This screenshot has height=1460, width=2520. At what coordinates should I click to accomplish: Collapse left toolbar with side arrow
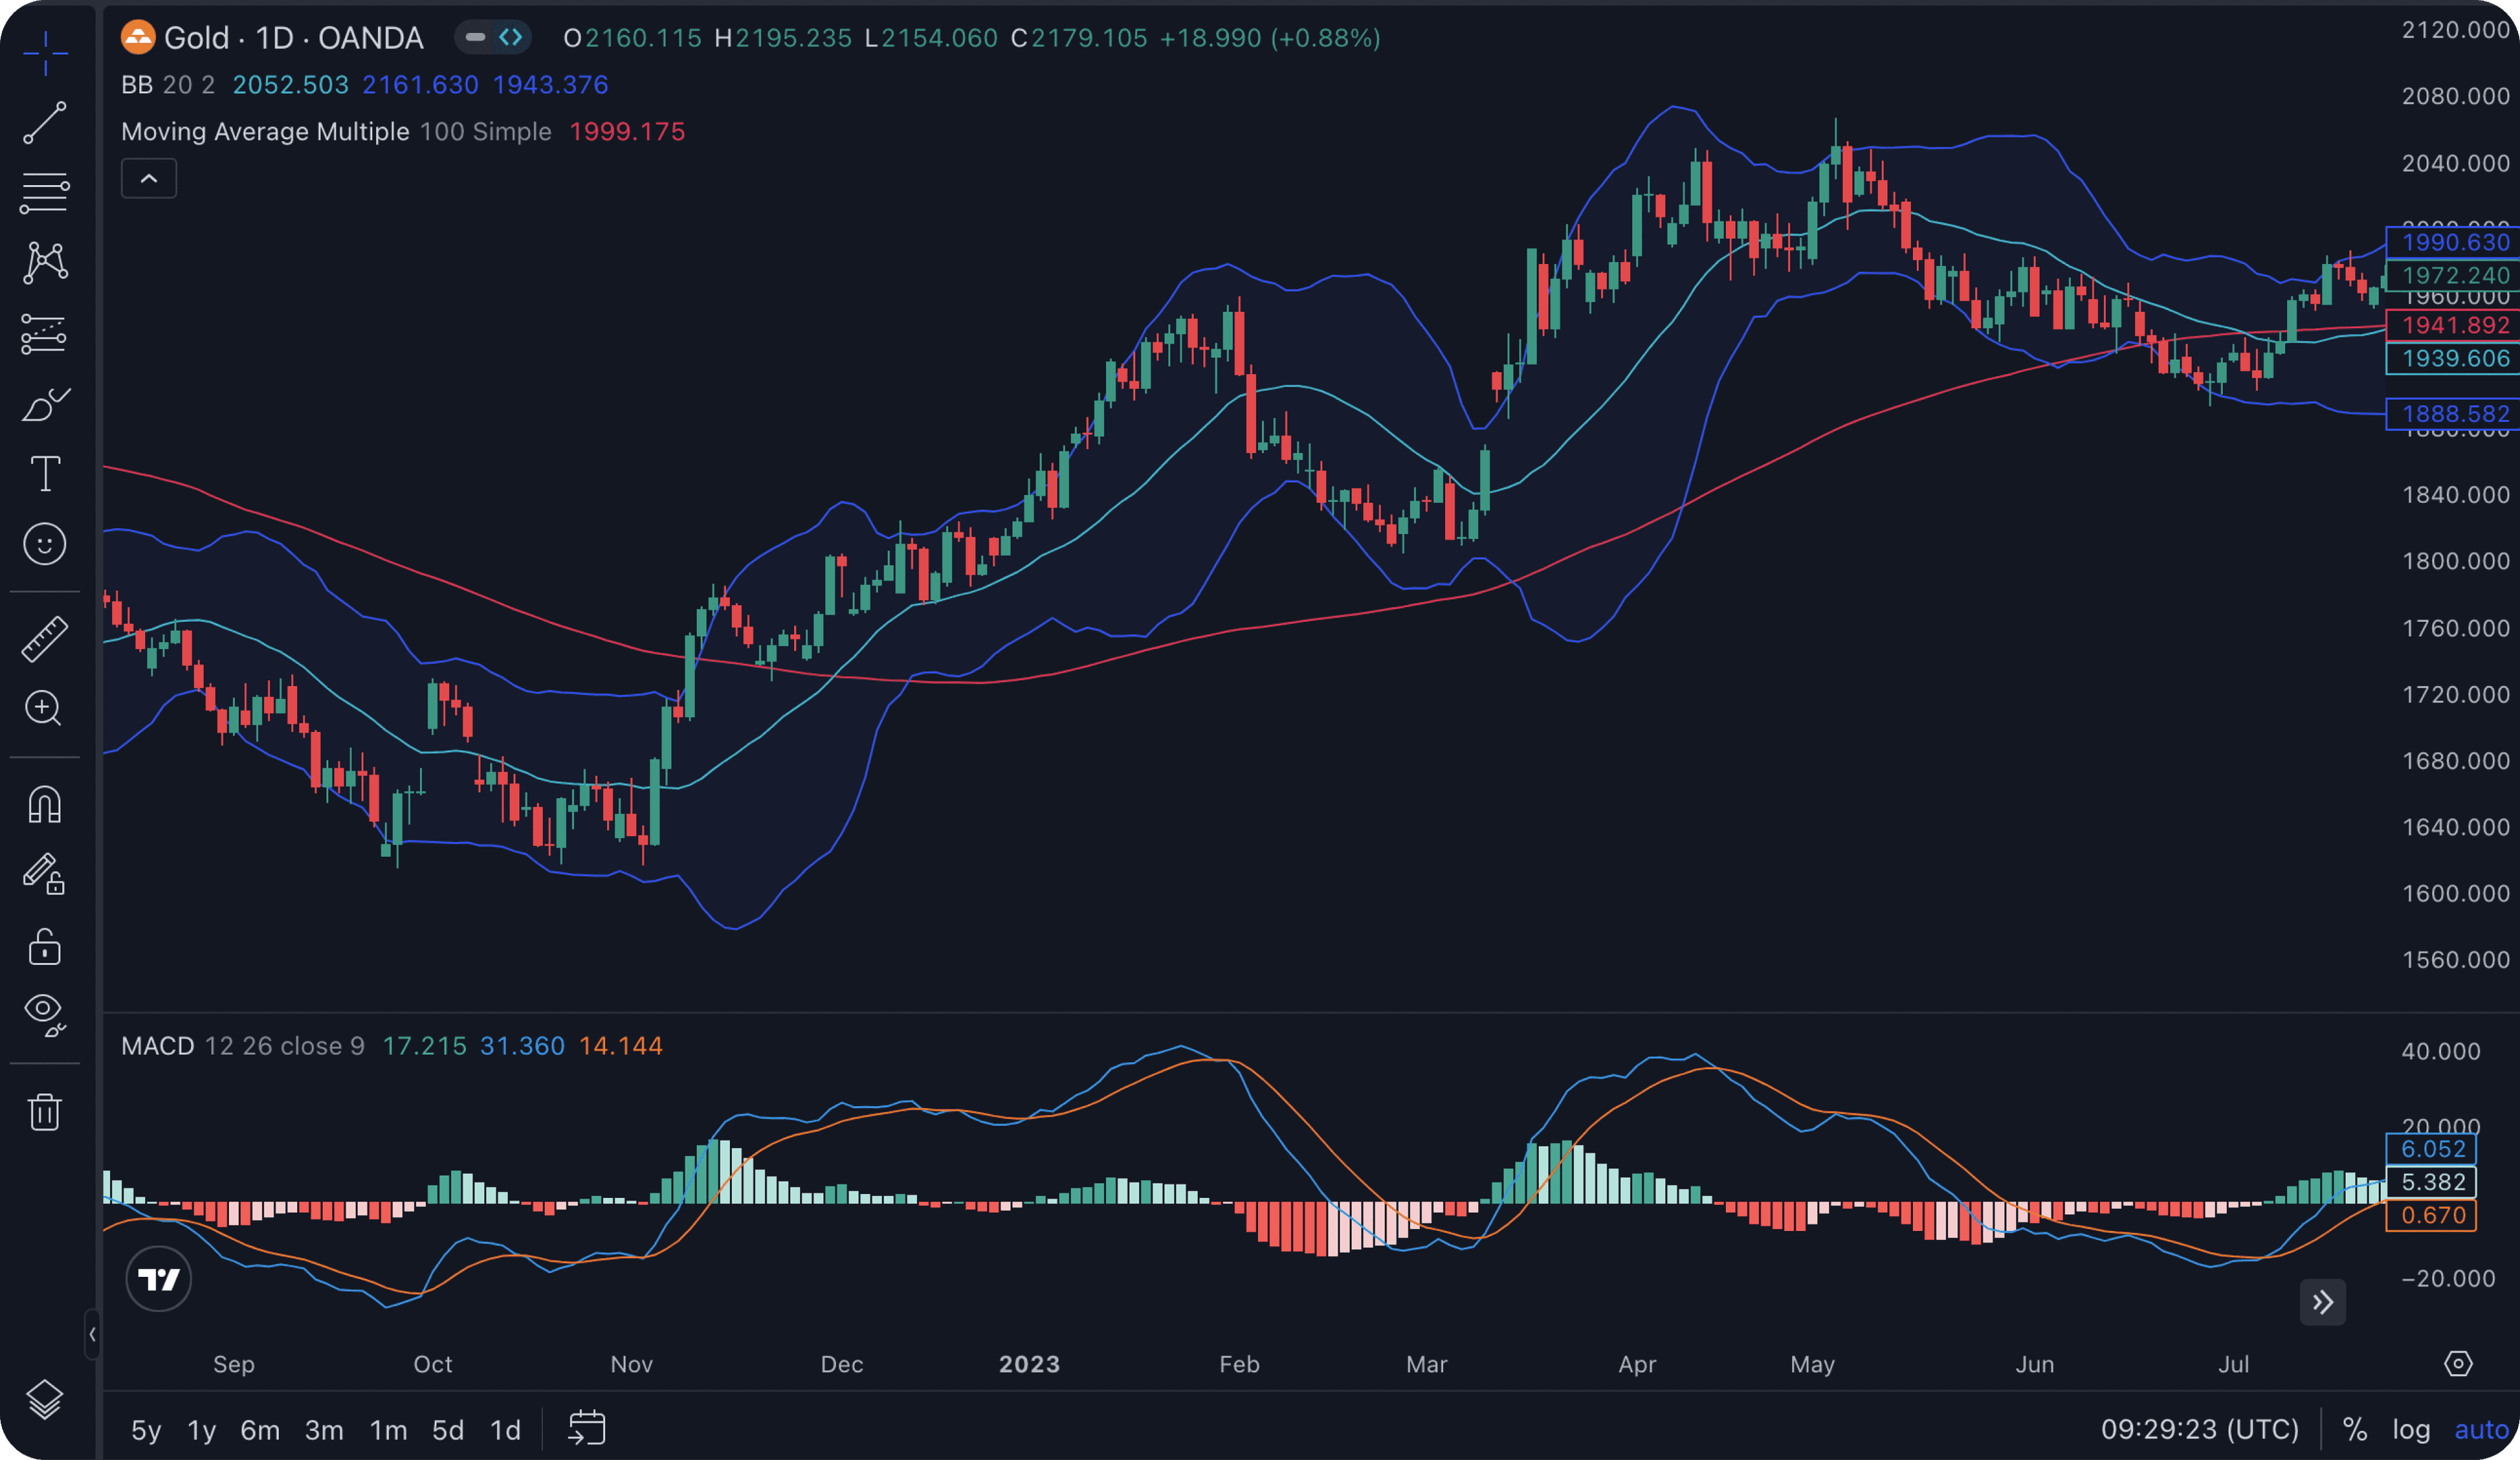92,1334
